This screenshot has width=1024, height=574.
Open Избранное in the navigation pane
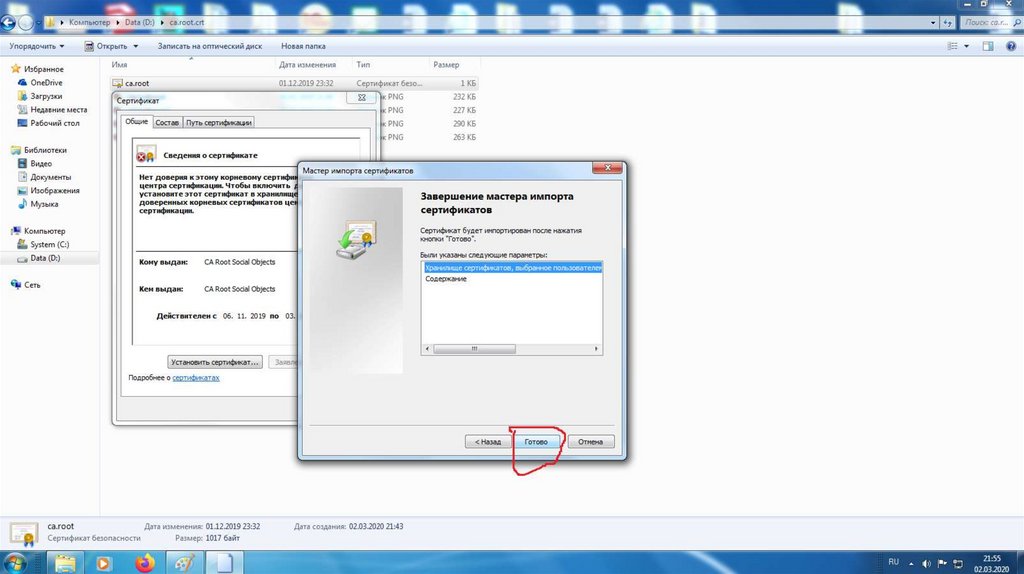coord(44,69)
